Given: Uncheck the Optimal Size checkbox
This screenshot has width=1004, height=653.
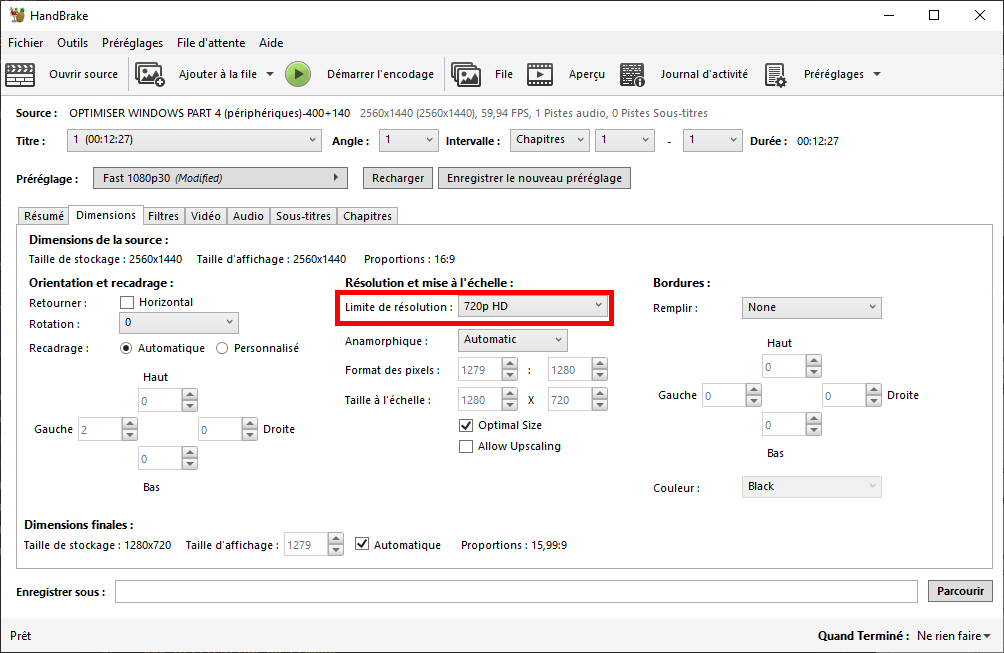Looking at the screenshot, I should point(466,425).
